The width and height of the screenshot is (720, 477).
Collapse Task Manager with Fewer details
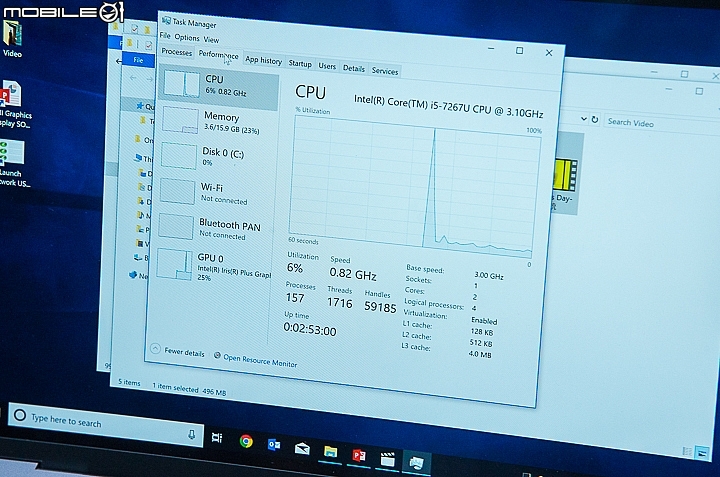click(178, 351)
